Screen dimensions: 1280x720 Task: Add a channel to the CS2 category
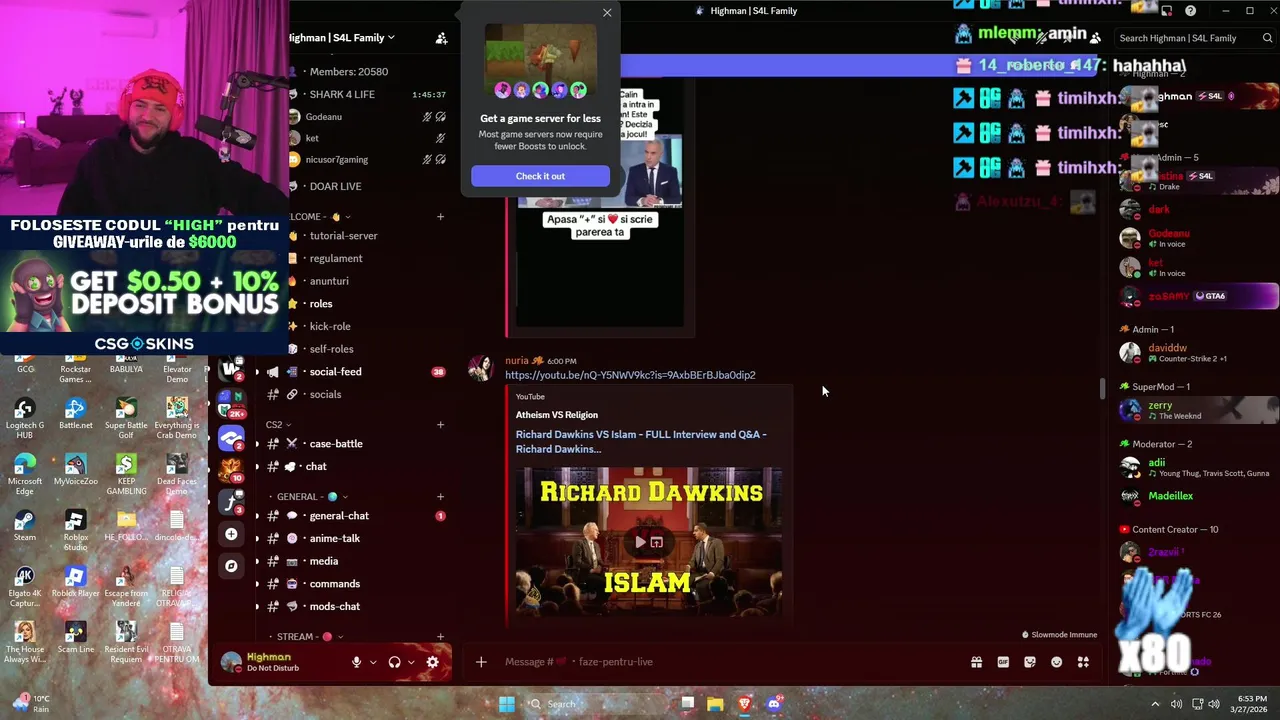click(x=441, y=425)
